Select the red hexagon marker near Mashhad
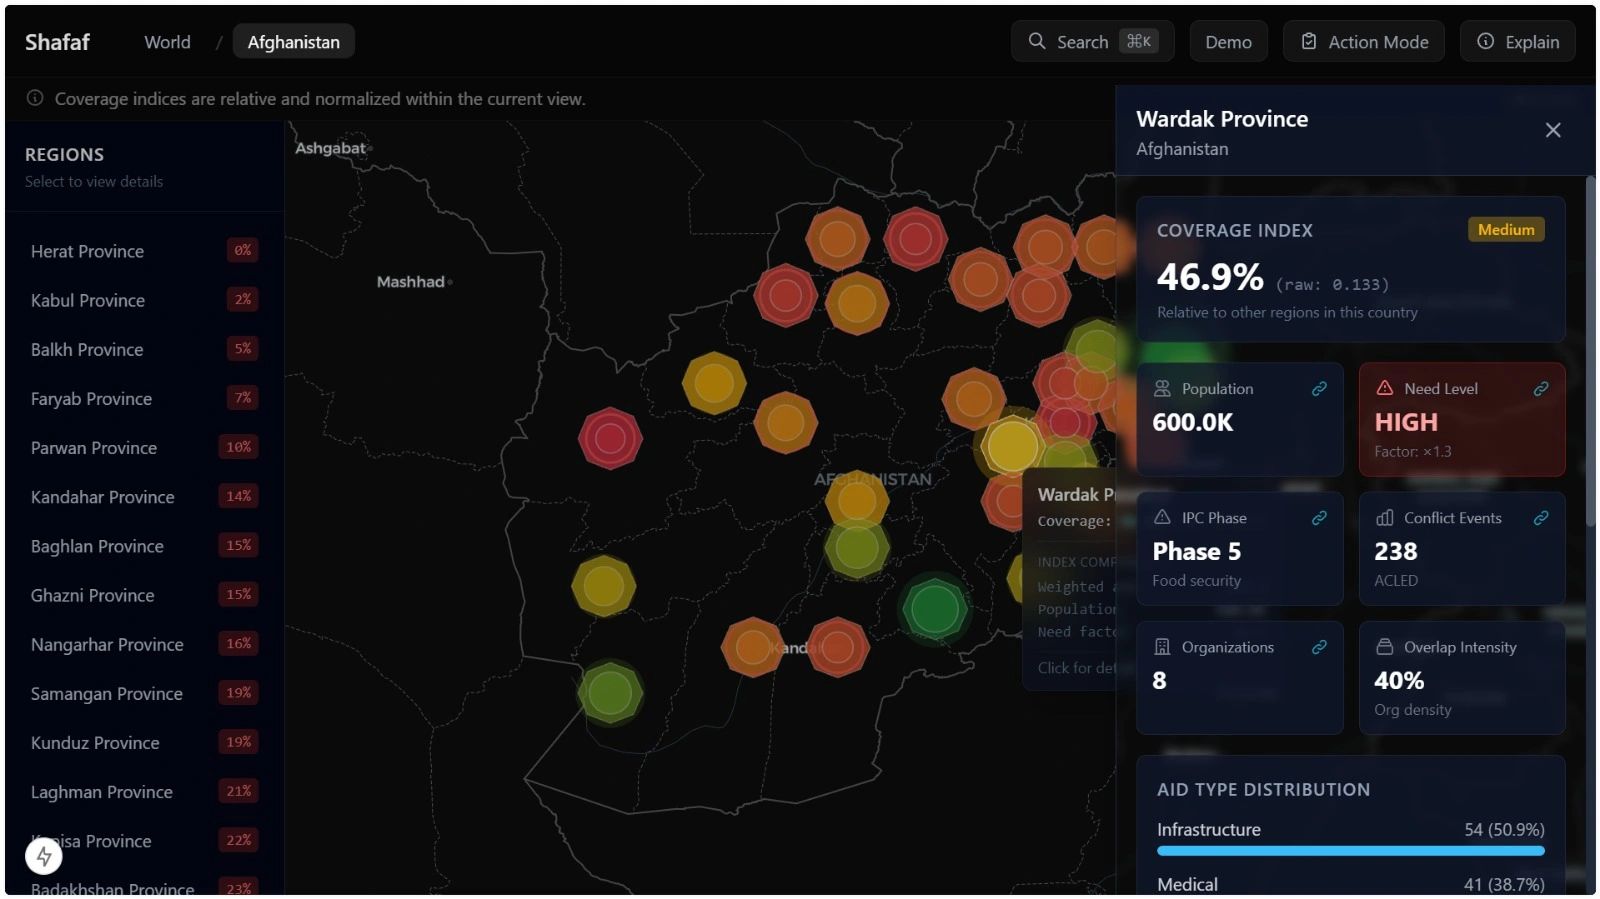The height and width of the screenshot is (899, 1600). (610, 438)
